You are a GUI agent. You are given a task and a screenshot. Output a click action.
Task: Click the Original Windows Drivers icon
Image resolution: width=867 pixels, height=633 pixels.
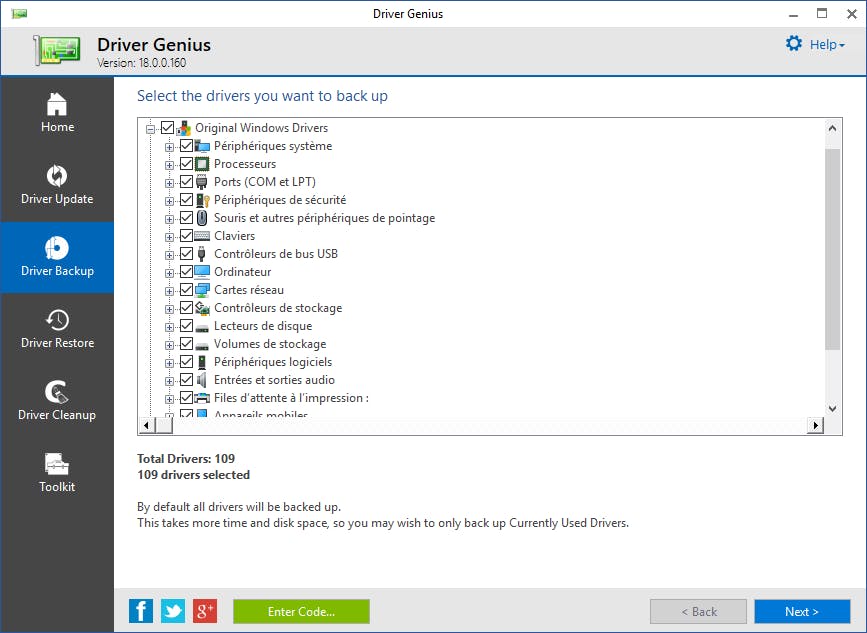point(184,128)
